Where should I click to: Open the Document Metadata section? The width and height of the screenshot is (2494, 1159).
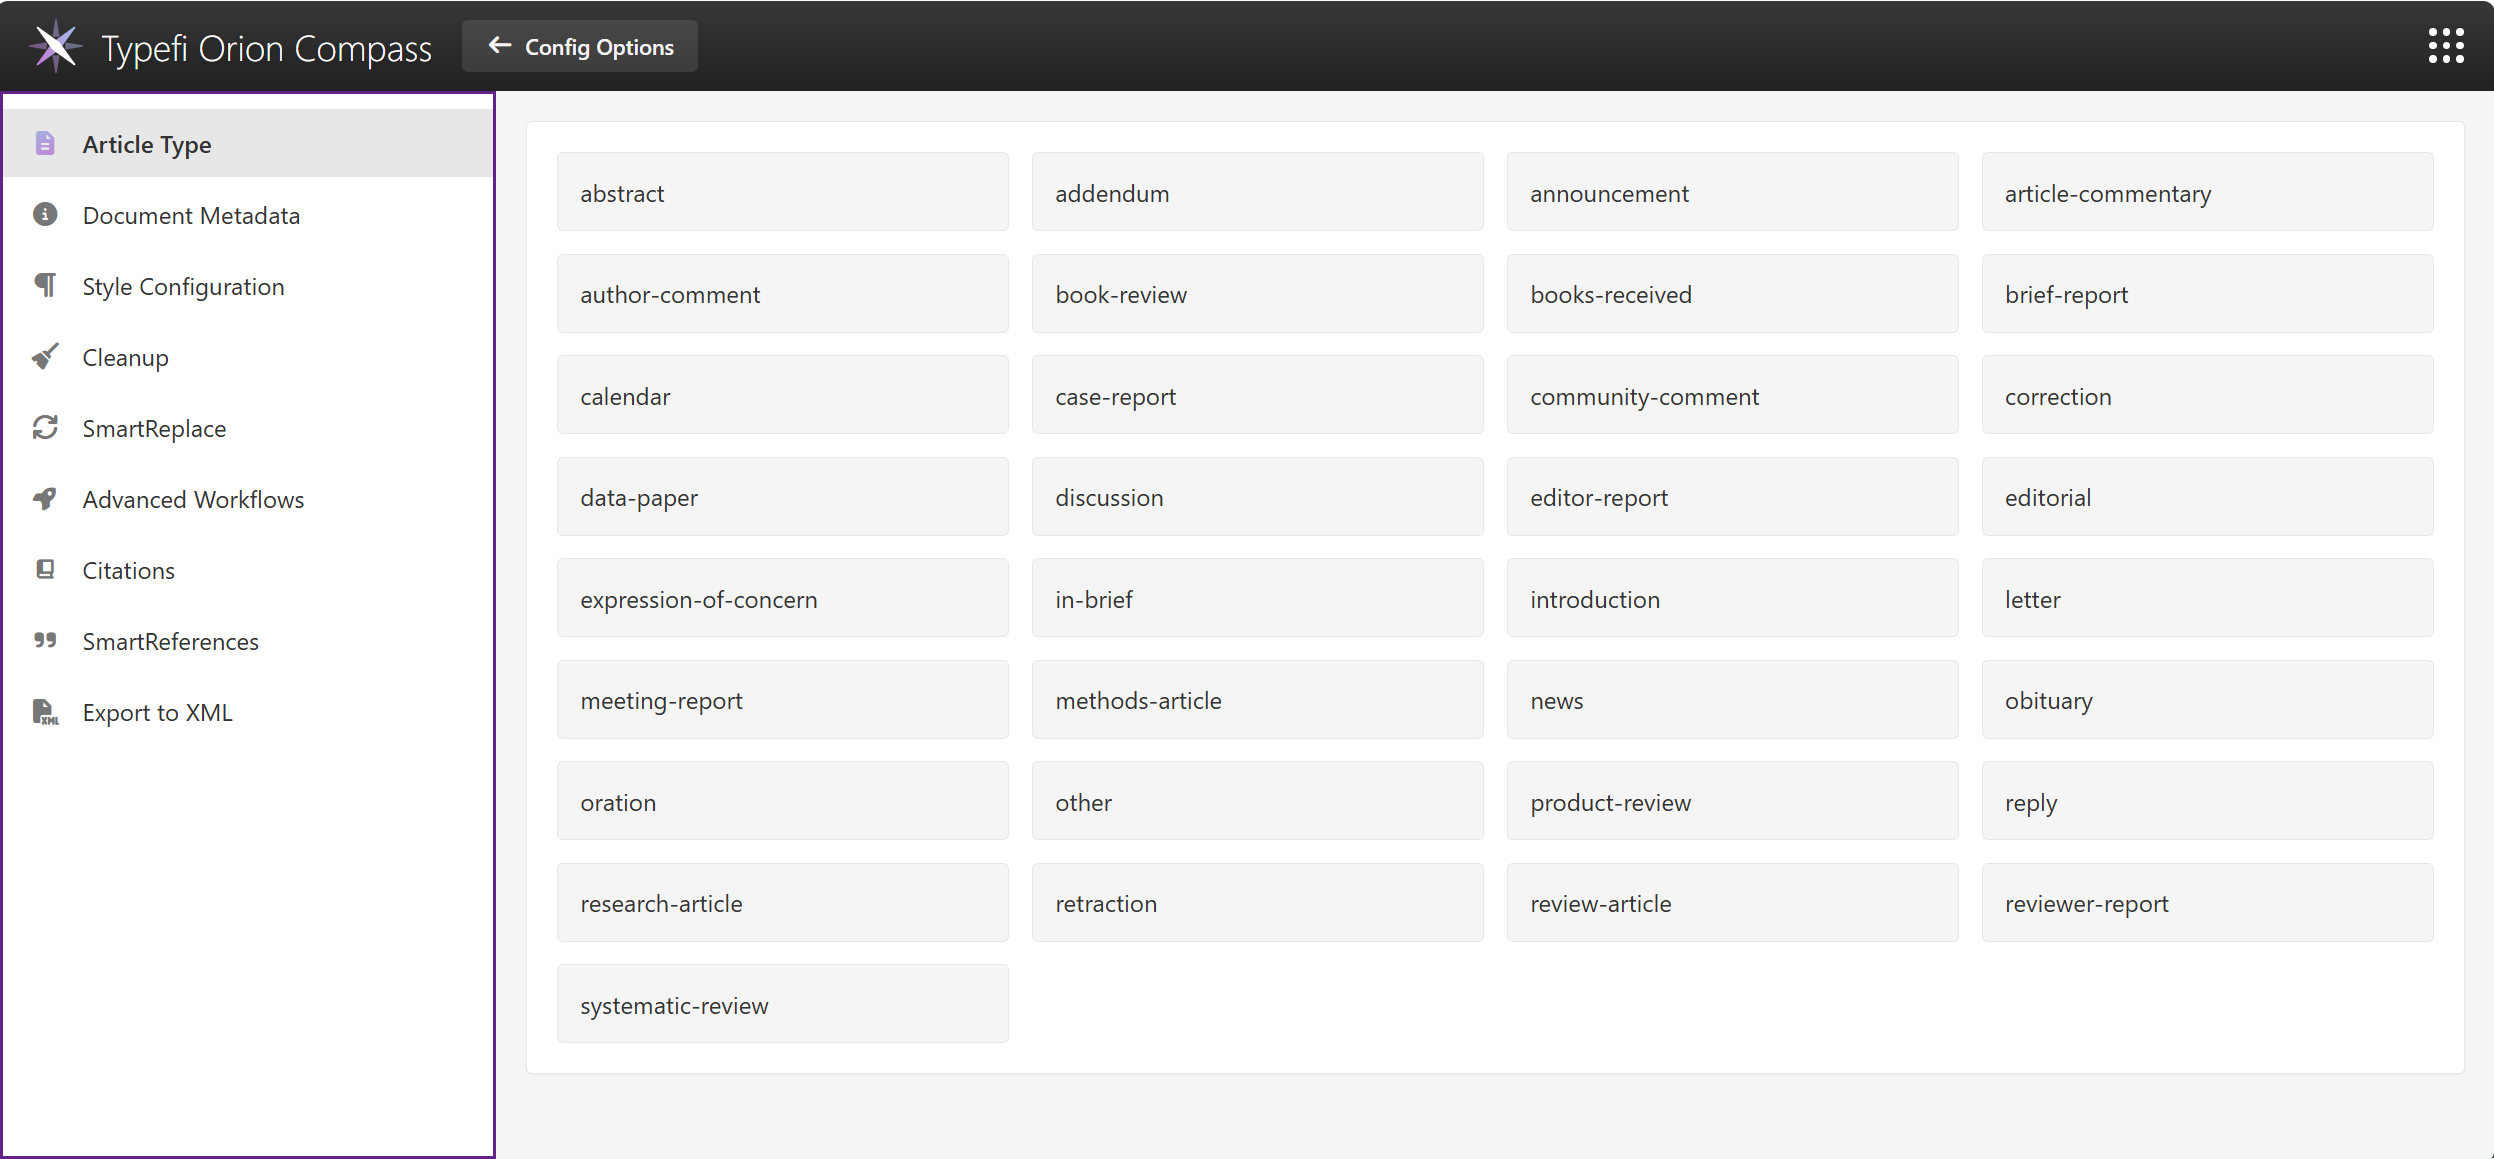click(x=191, y=215)
